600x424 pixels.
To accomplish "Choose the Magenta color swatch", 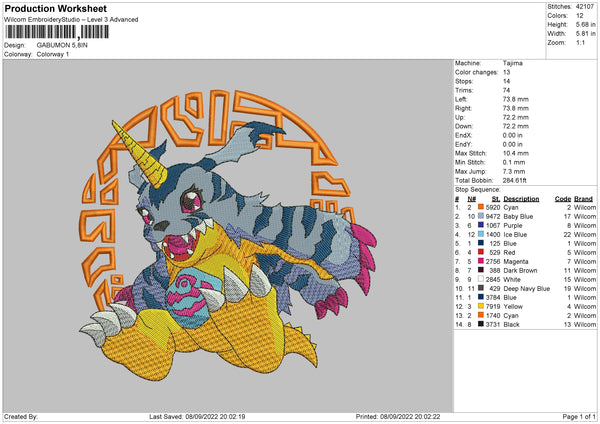I will [x=481, y=261].
